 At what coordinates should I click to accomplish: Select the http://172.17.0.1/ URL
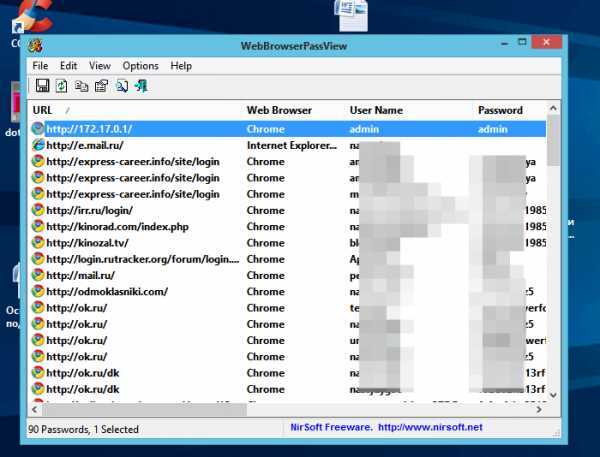coord(89,129)
